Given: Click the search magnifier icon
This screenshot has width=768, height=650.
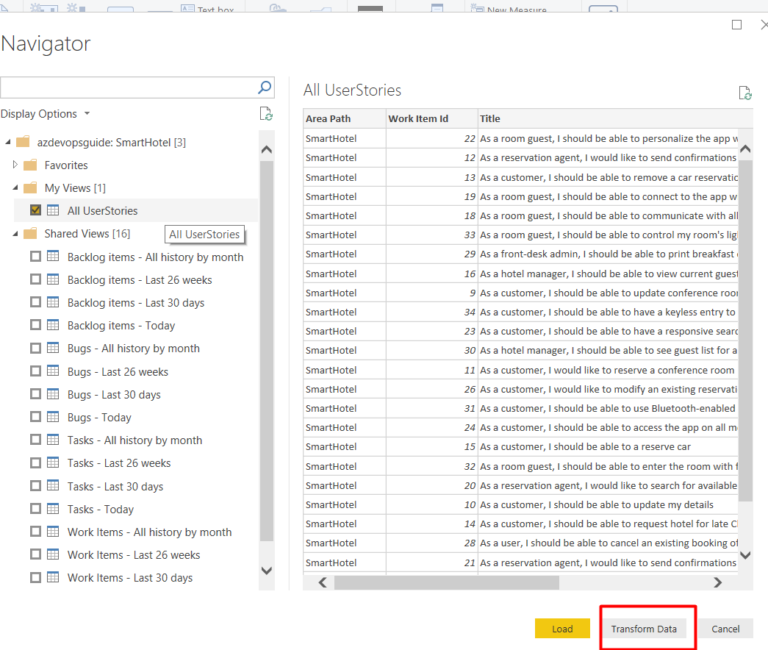Looking at the screenshot, I should pos(265,87).
